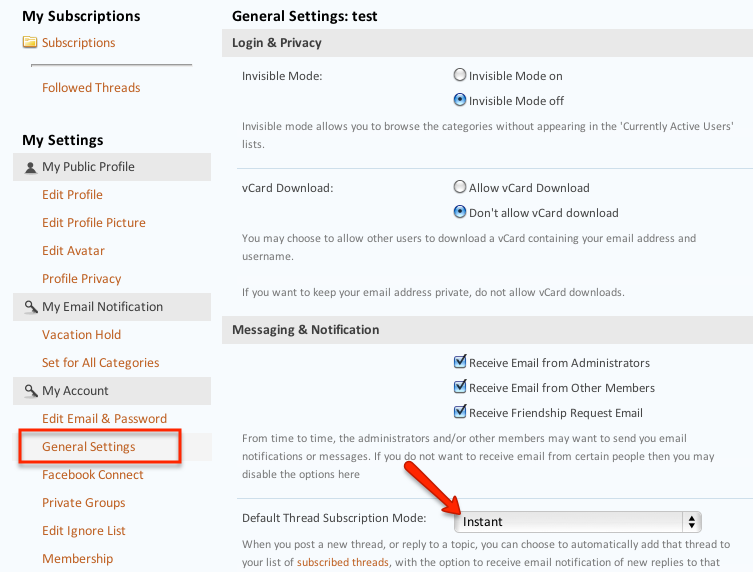
Task: Select Invisible Mode off radio button
Action: tap(460, 100)
